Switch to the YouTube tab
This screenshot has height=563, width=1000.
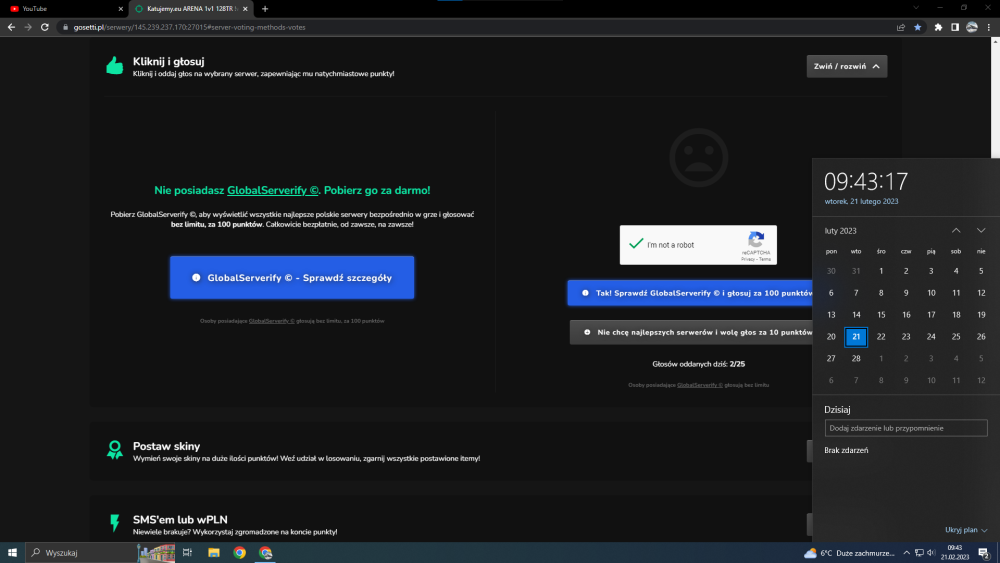click(64, 9)
